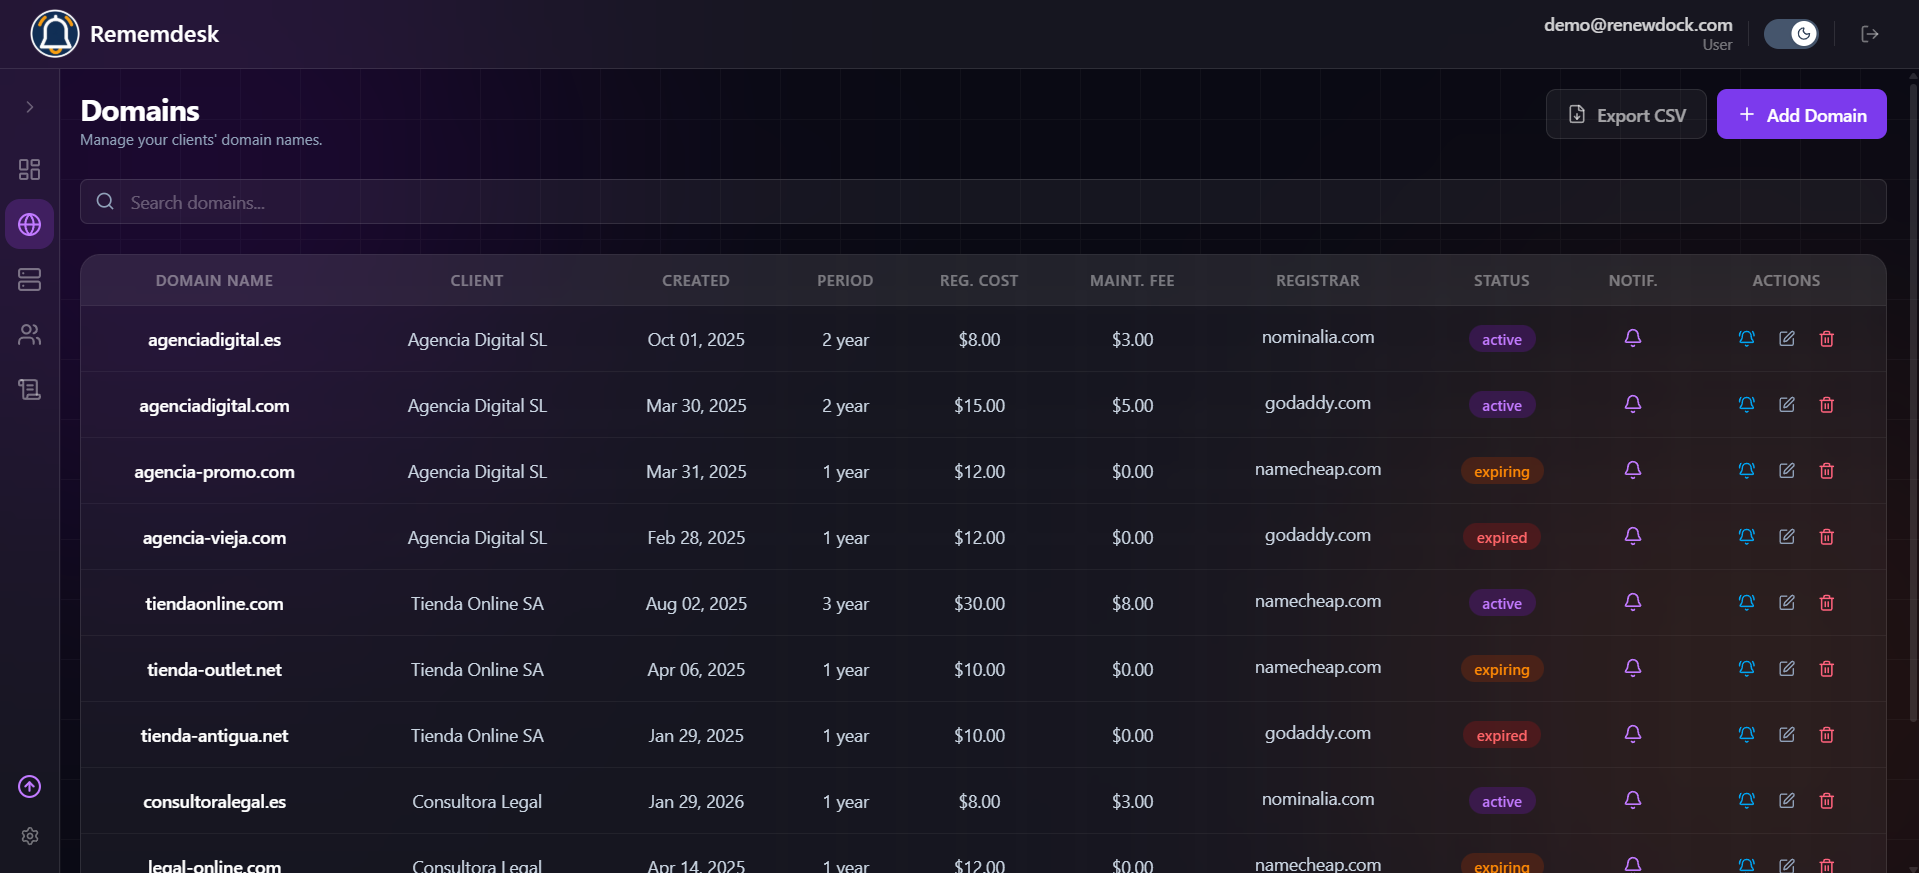Click the expiring badge for tienda-outlet.net
The height and width of the screenshot is (873, 1919).
pyautogui.click(x=1502, y=670)
